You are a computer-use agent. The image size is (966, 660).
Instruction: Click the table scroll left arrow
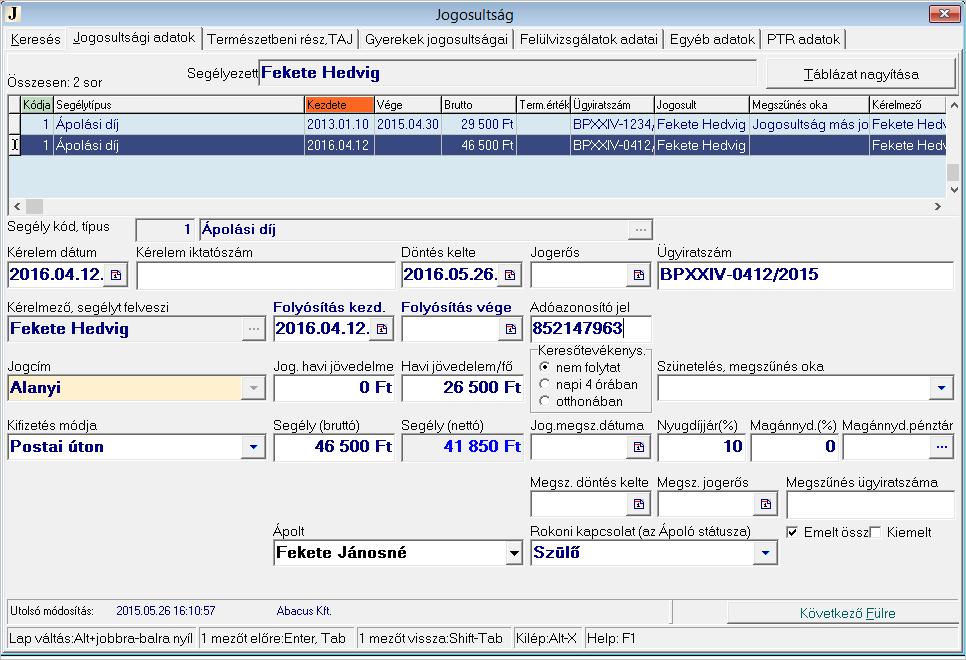[17, 206]
